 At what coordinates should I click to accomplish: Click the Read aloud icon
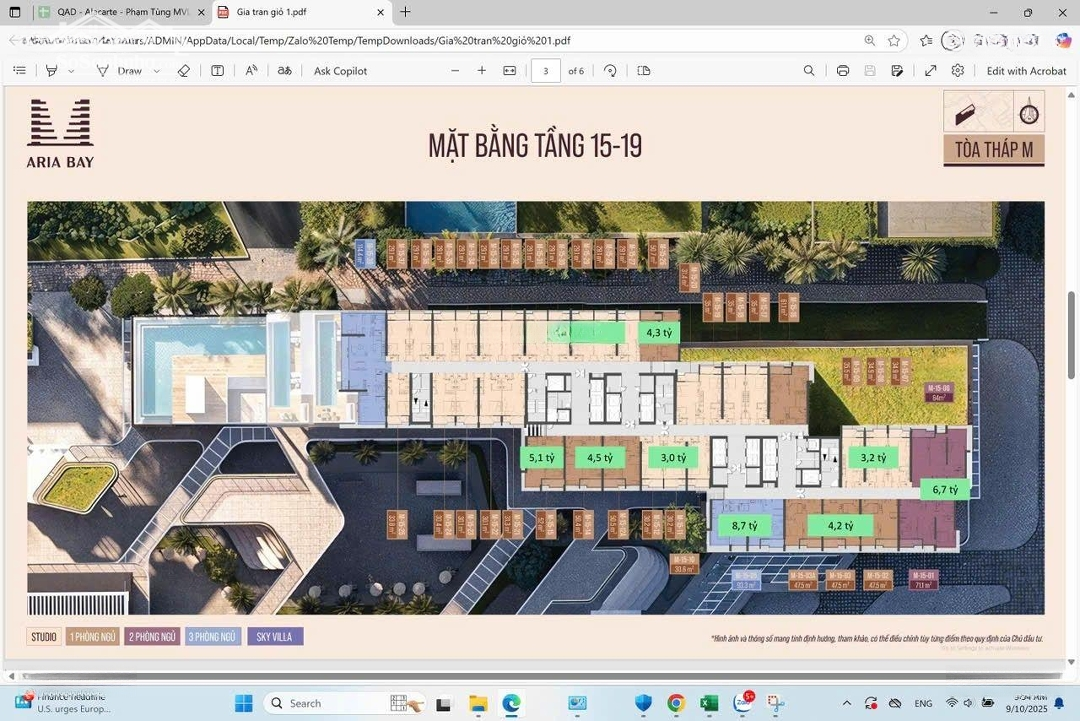[x=251, y=71]
